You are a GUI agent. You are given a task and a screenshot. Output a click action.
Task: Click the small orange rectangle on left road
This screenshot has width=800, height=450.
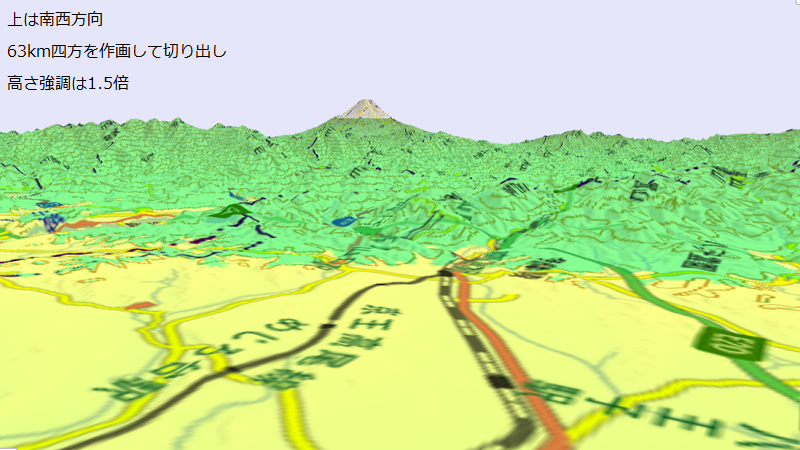pos(143,304)
